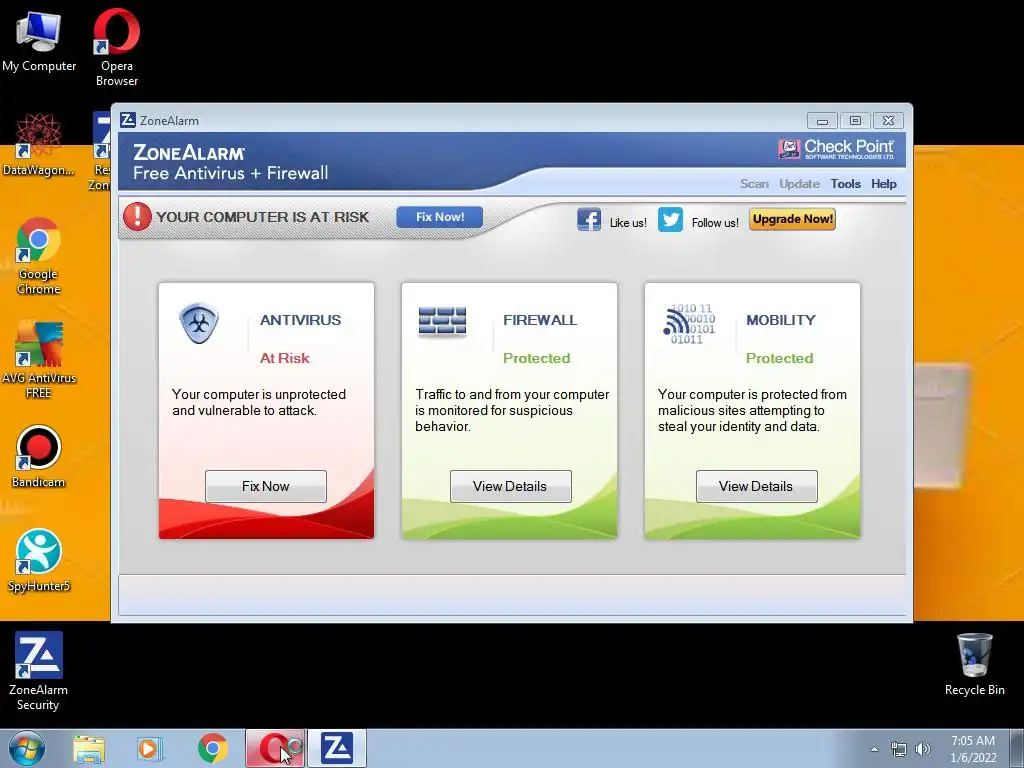Open the Scan menu
The height and width of the screenshot is (768, 1024).
coord(754,184)
